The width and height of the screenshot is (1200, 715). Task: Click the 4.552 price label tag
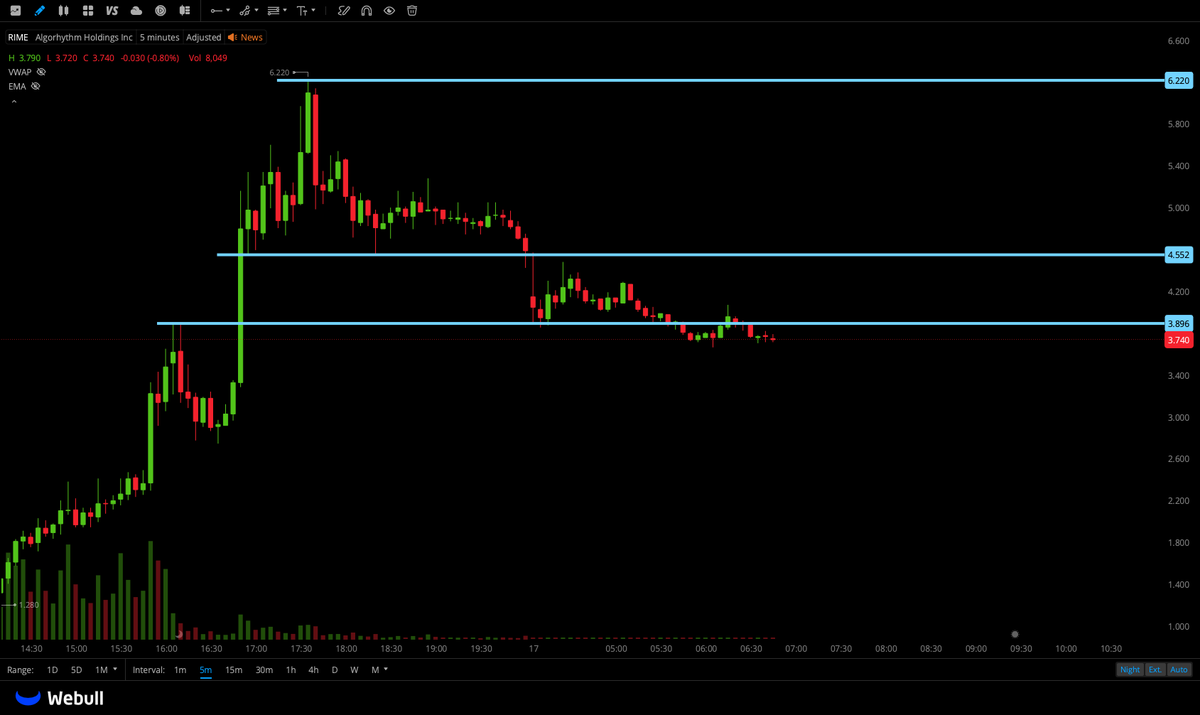1179,255
